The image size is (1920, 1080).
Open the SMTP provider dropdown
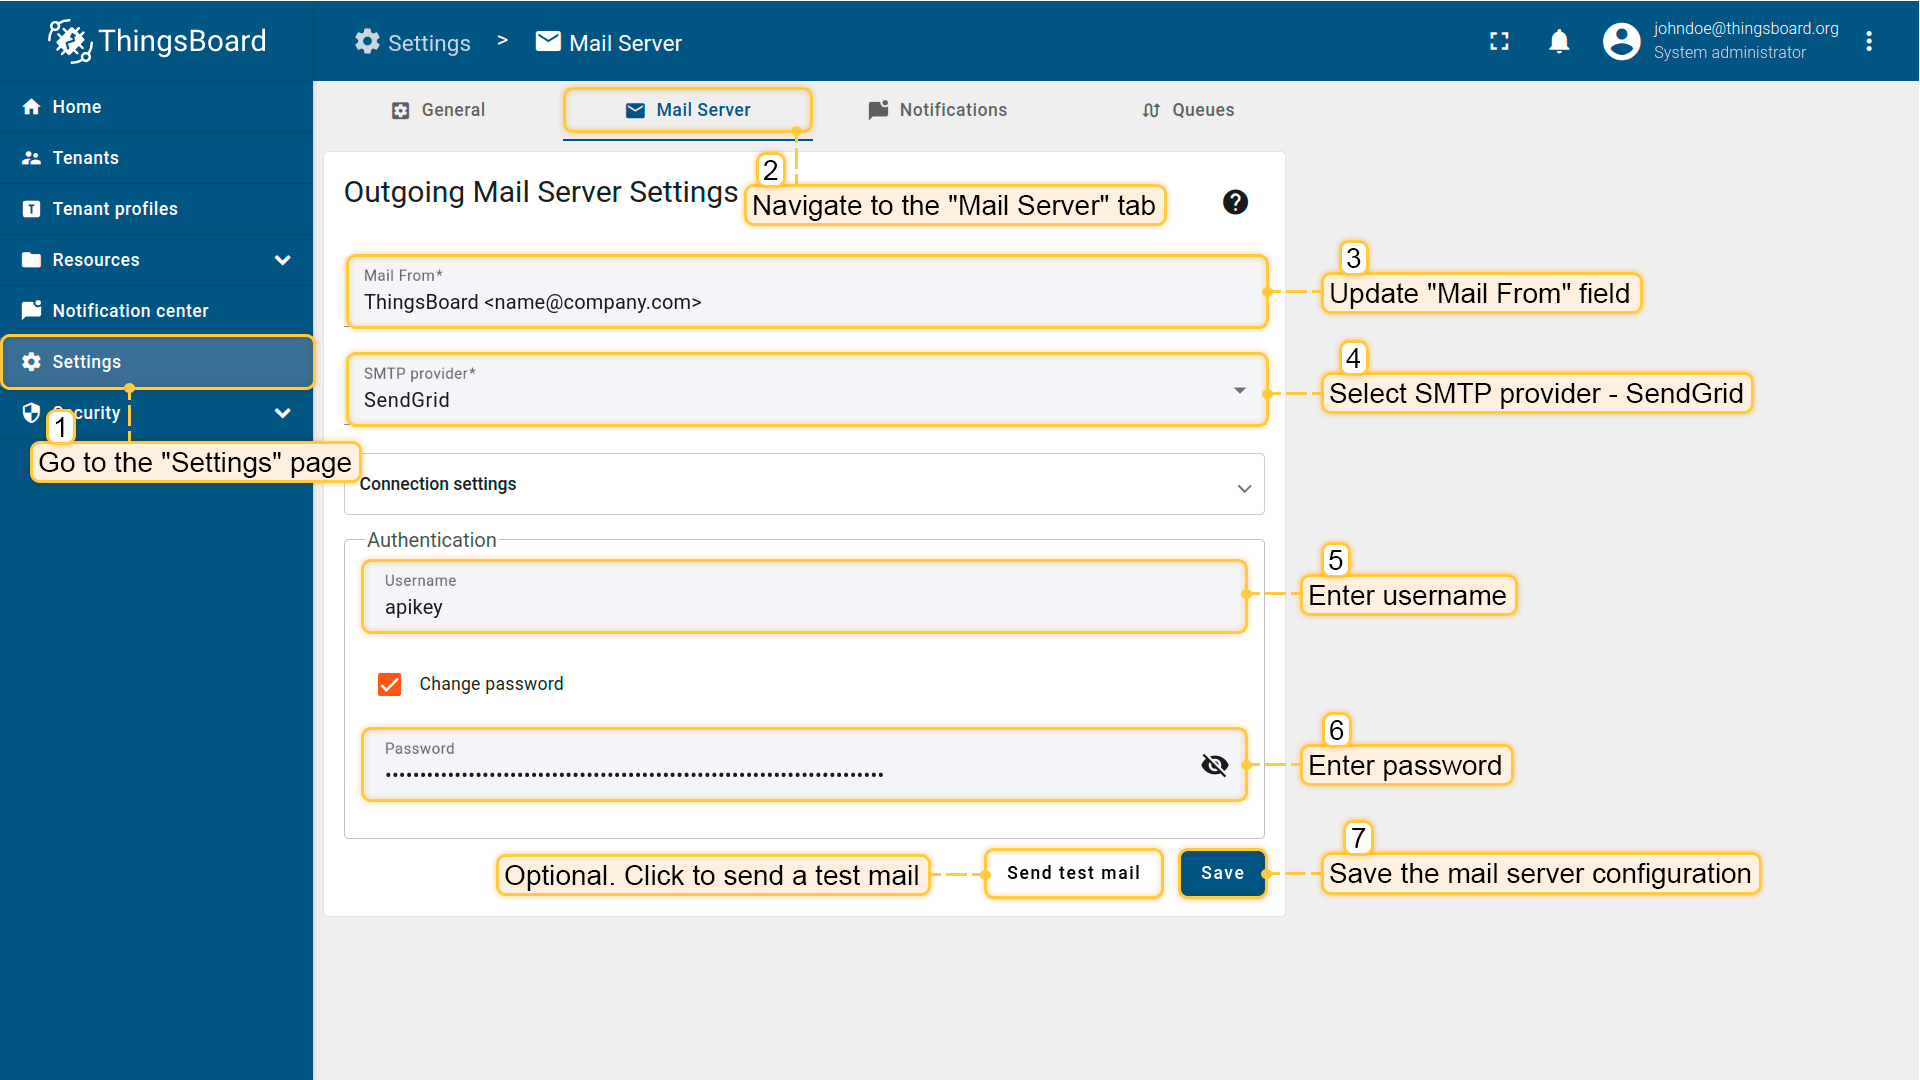point(806,390)
